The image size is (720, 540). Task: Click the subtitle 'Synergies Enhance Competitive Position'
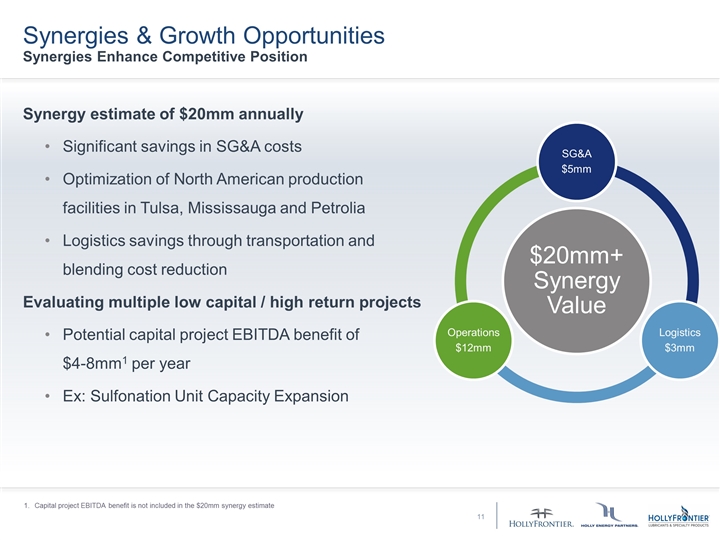coord(164,57)
